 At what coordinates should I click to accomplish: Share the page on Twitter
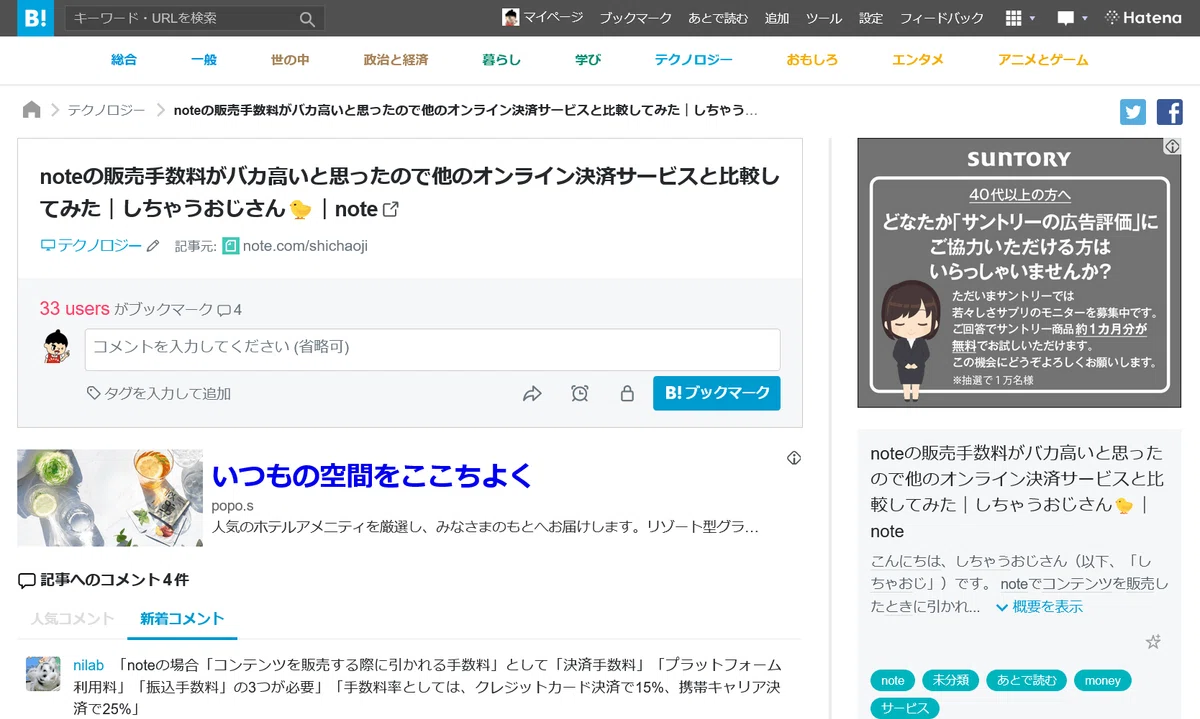tap(1133, 112)
